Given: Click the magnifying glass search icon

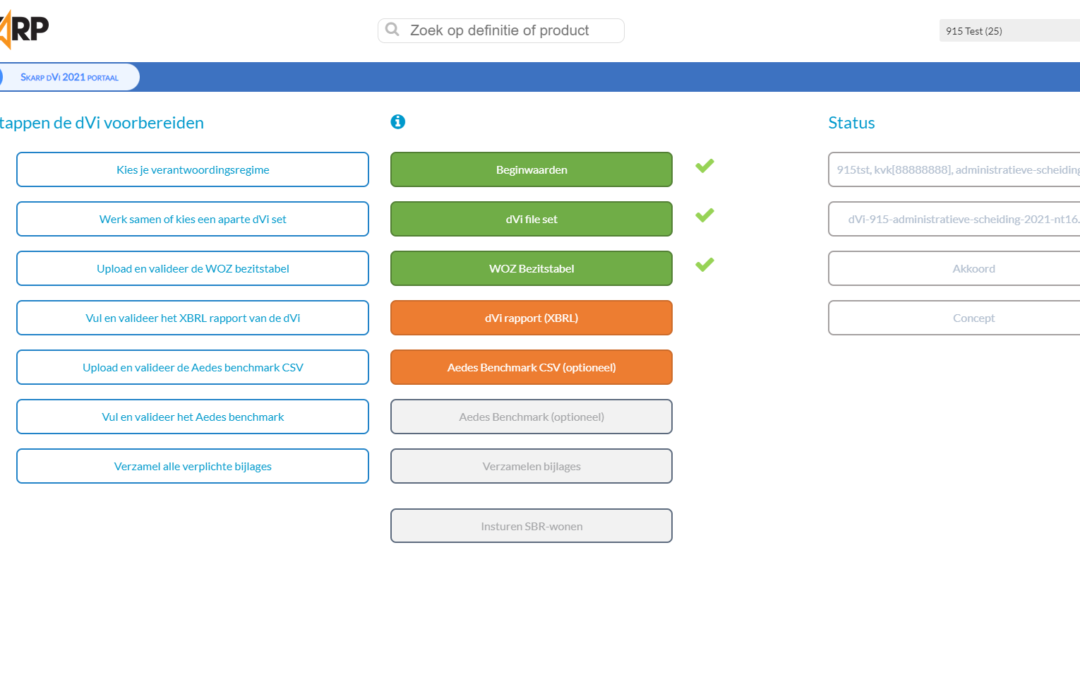Looking at the screenshot, I should coord(393,30).
